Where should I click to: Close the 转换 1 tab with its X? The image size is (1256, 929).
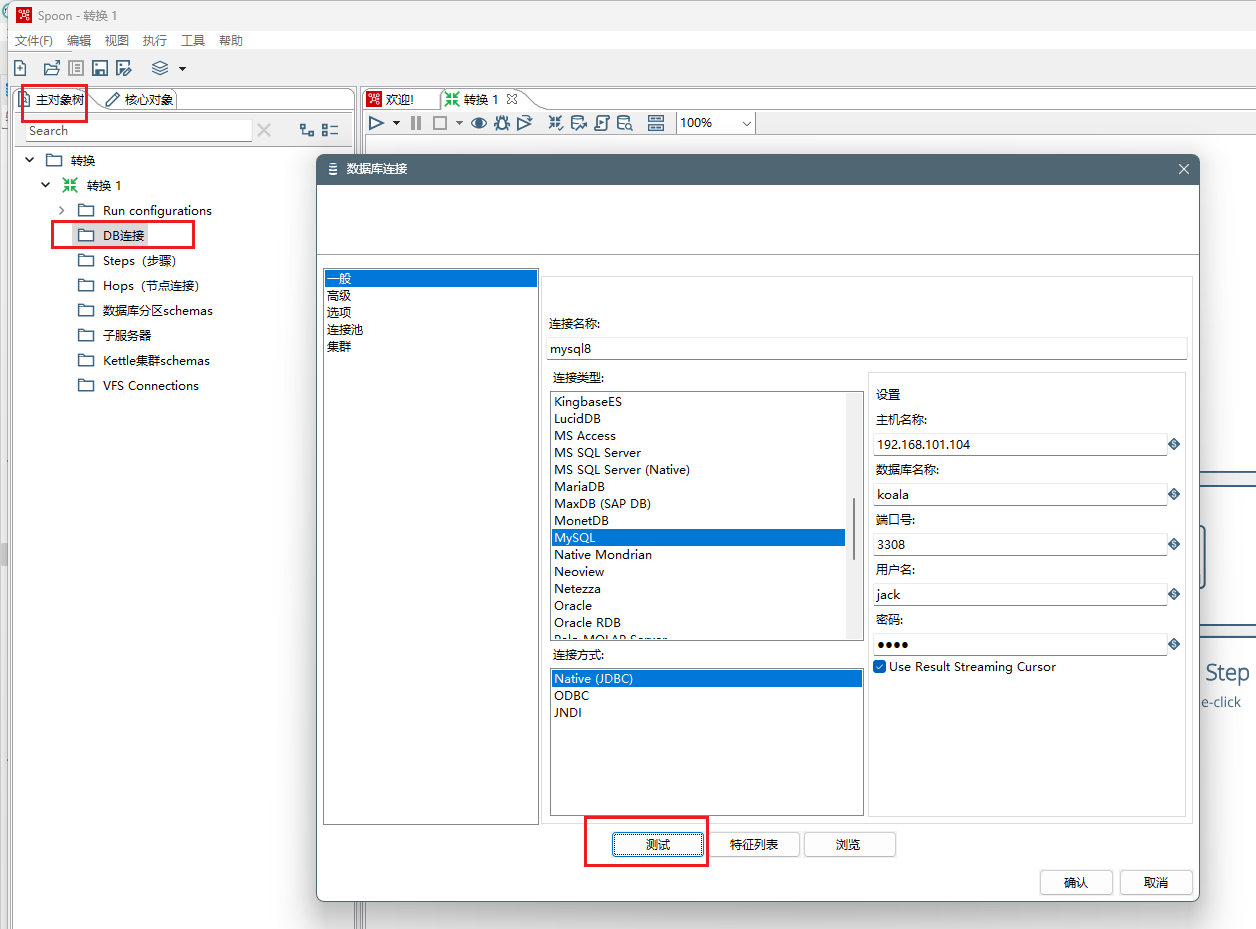(x=512, y=99)
